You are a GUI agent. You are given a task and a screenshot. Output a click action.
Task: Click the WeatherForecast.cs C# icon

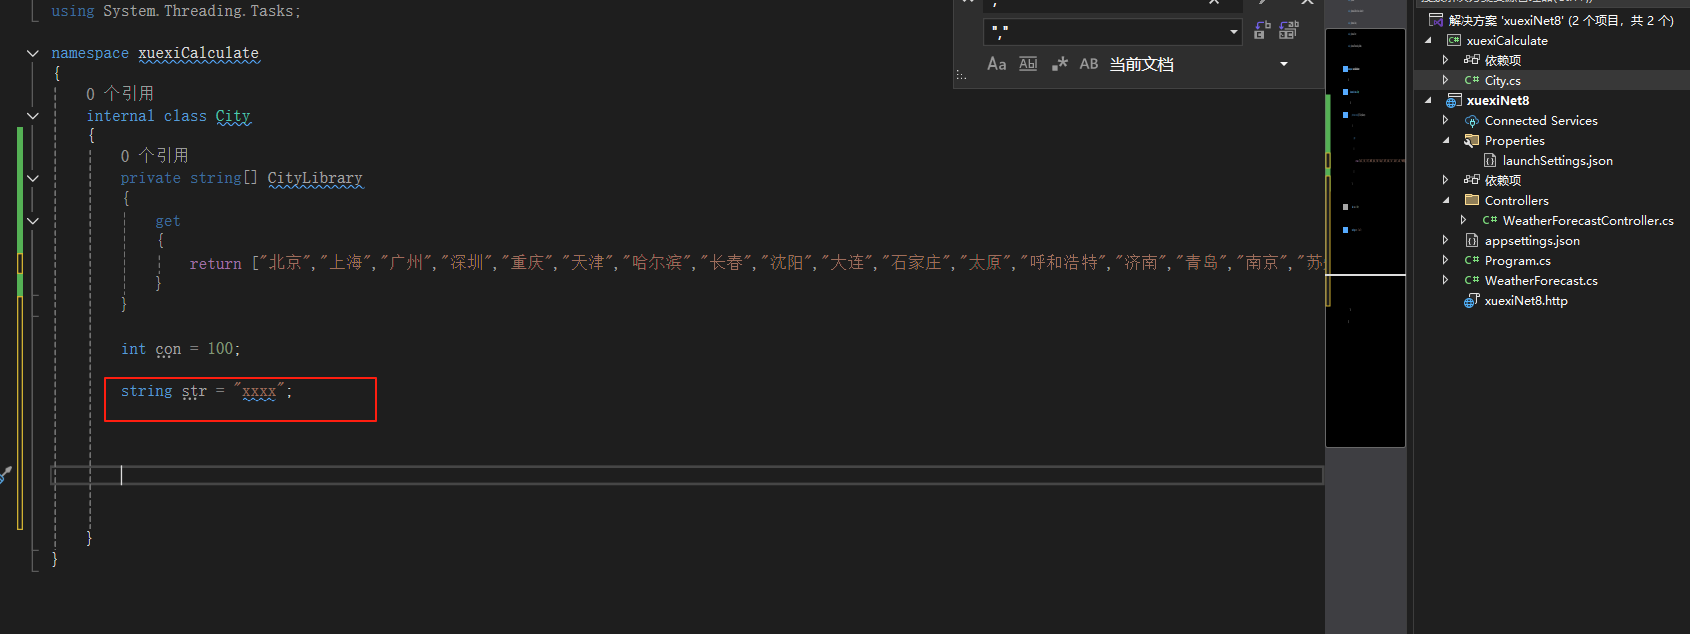[x=1472, y=280]
